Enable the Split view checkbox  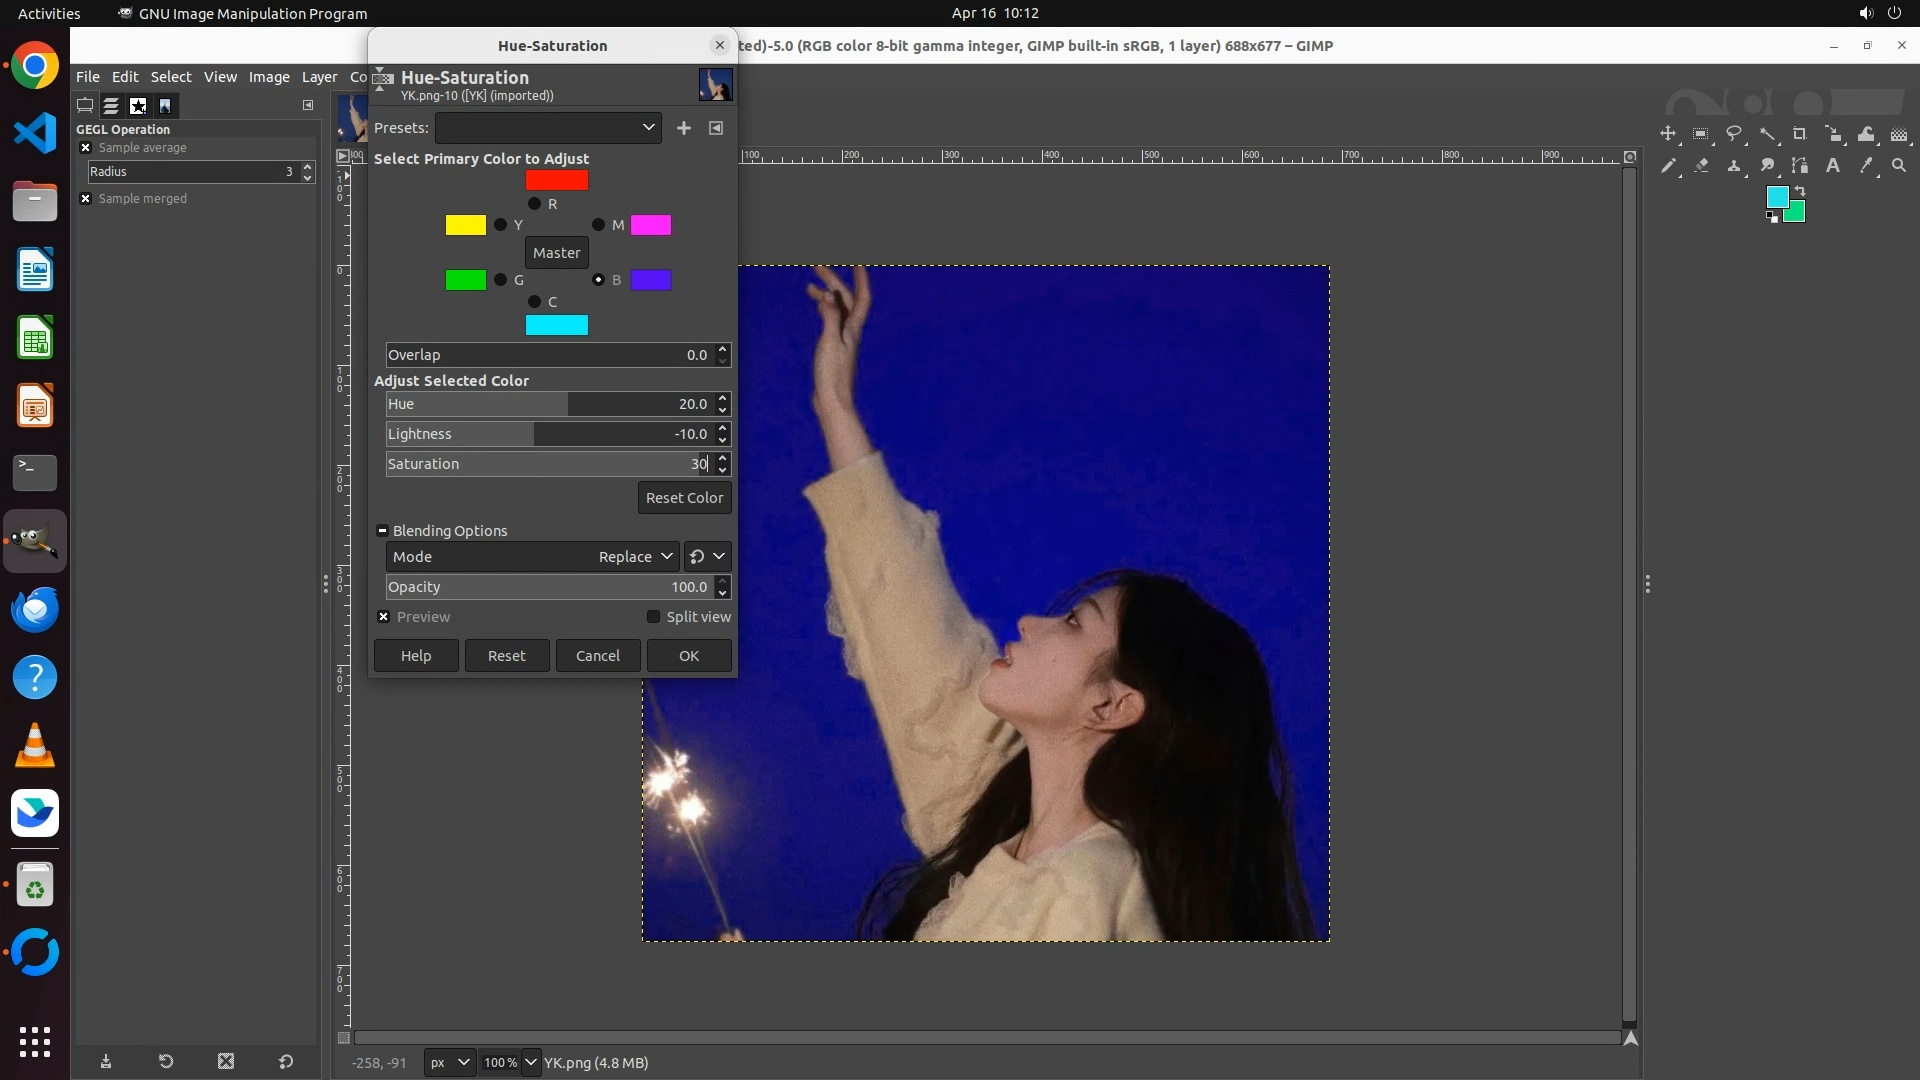point(654,617)
